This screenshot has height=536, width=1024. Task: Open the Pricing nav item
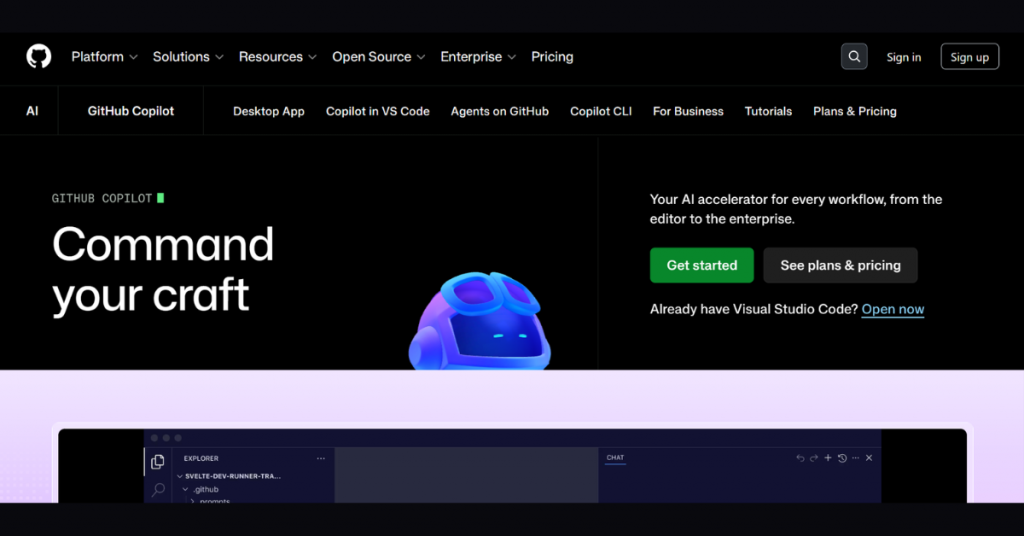pos(552,57)
